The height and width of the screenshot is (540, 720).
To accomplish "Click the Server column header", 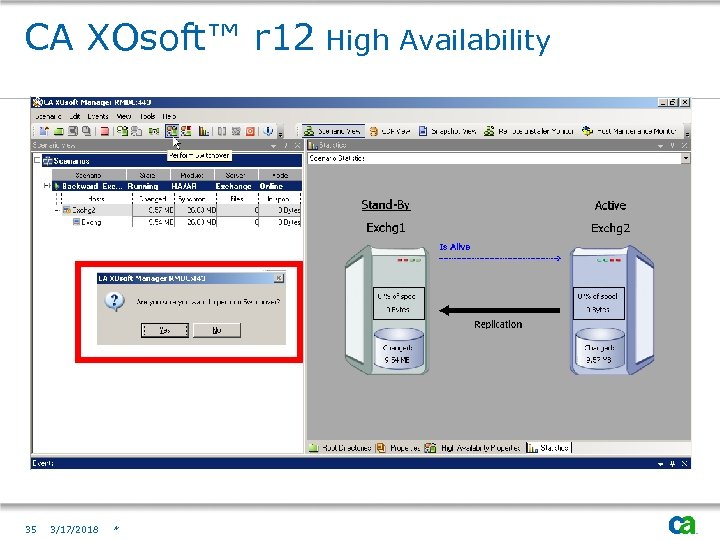I will [x=236, y=175].
